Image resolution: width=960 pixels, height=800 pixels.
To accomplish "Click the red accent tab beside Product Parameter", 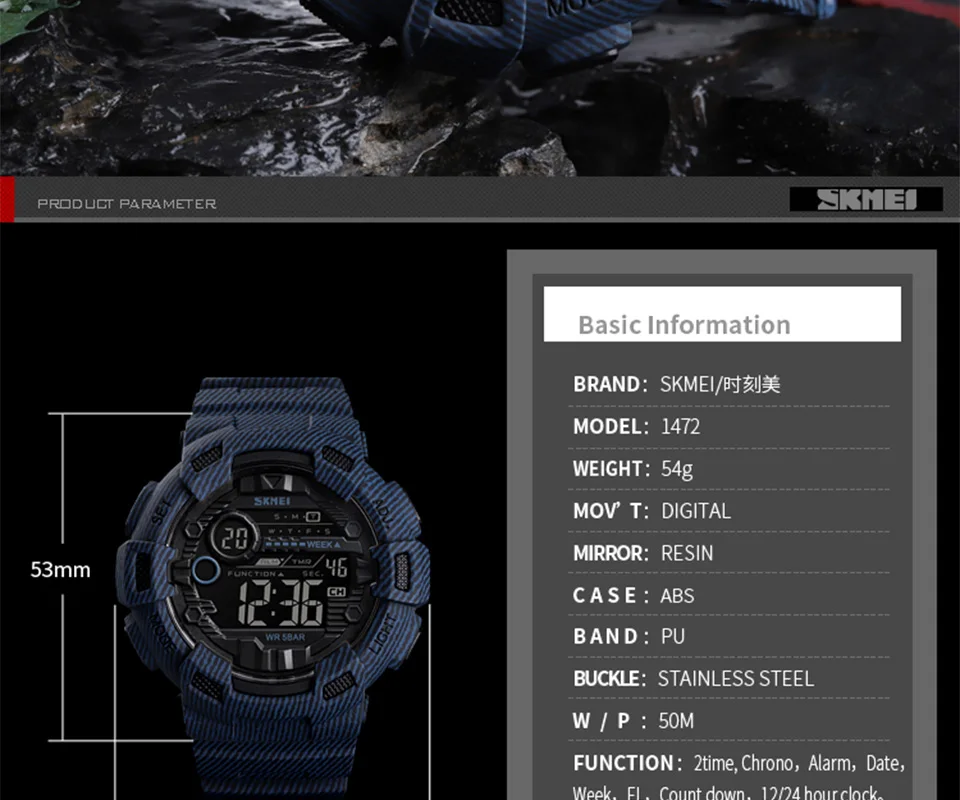I will pyautogui.click(x=7, y=200).
